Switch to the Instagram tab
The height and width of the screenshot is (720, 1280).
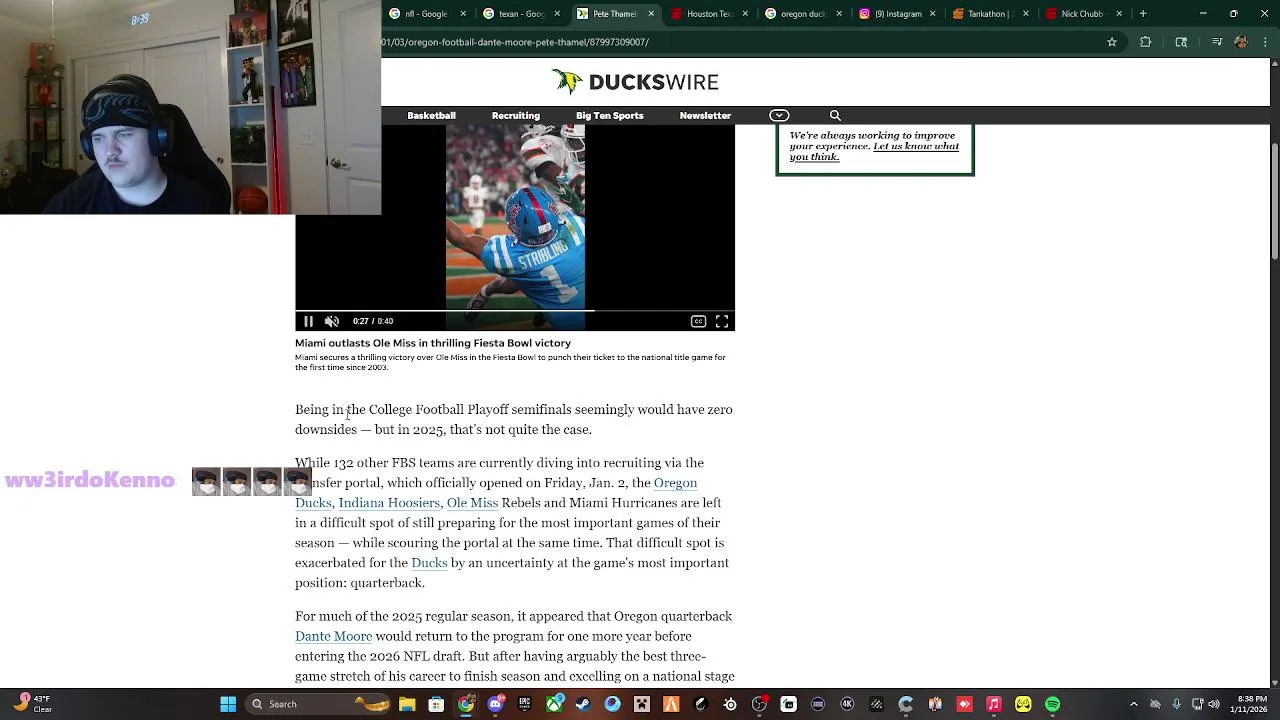click(897, 14)
